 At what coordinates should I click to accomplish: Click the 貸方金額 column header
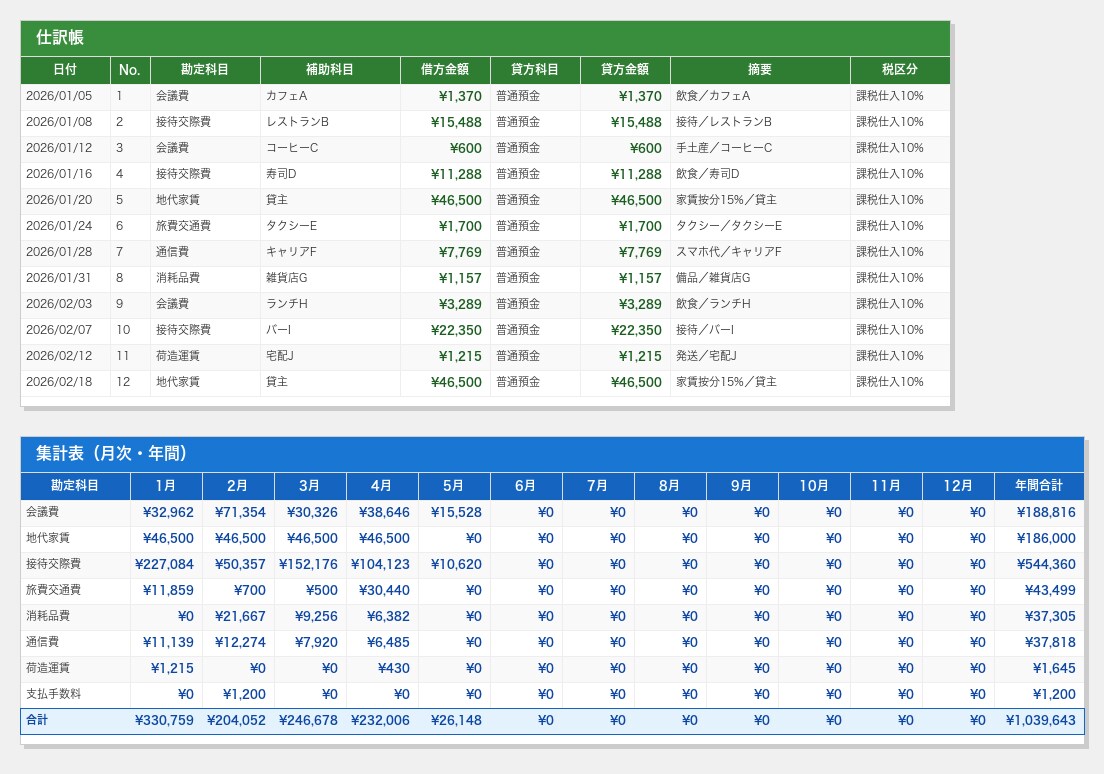coord(625,70)
